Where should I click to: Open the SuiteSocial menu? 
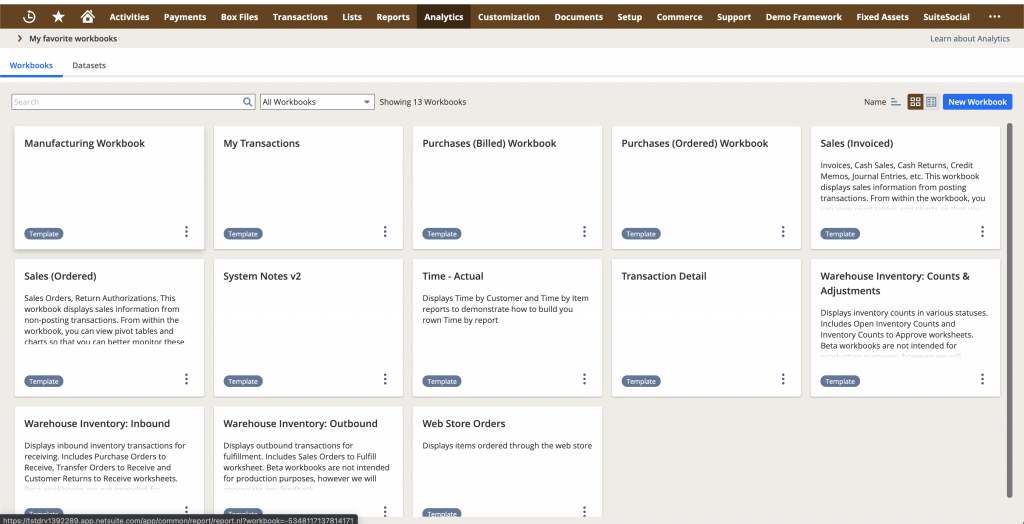(946, 17)
